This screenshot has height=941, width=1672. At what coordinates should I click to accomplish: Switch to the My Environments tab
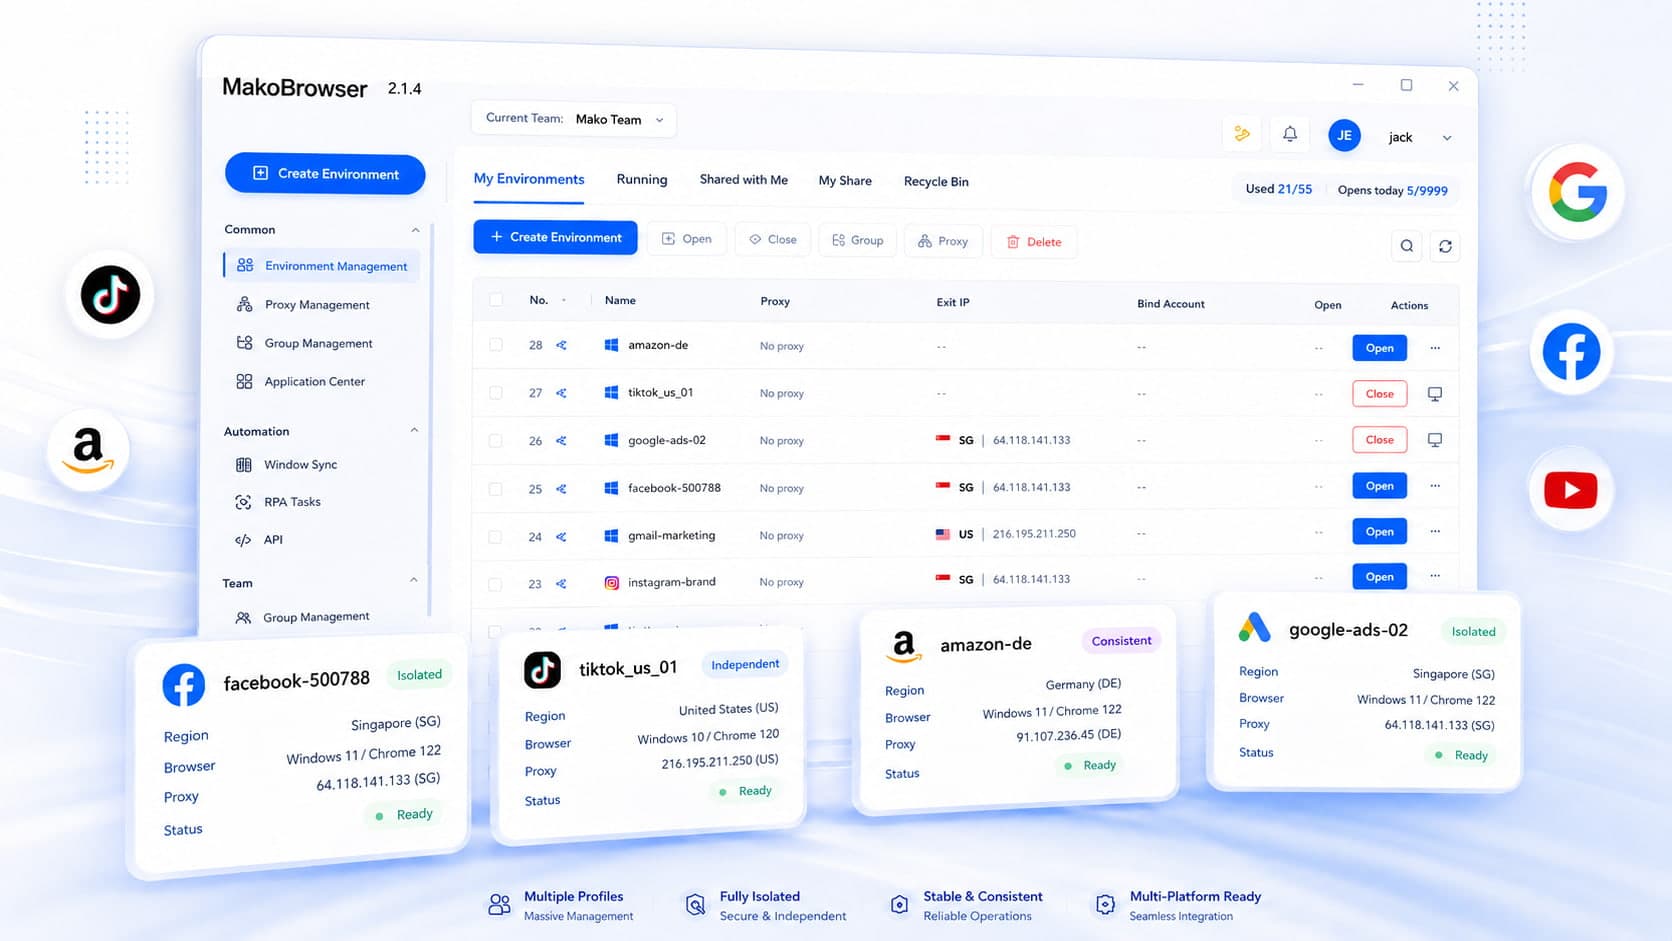pyautogui.click(x=529, y=179)
